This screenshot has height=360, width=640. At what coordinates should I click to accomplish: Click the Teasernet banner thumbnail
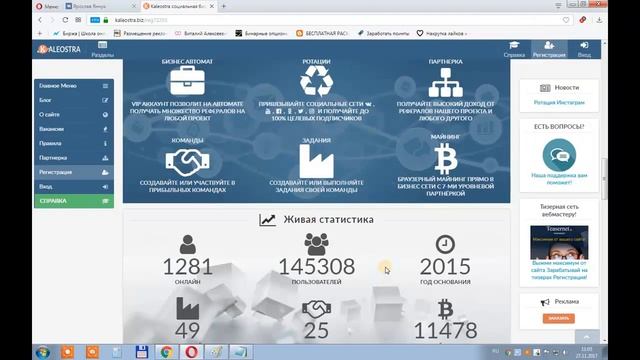click(559, 242)
